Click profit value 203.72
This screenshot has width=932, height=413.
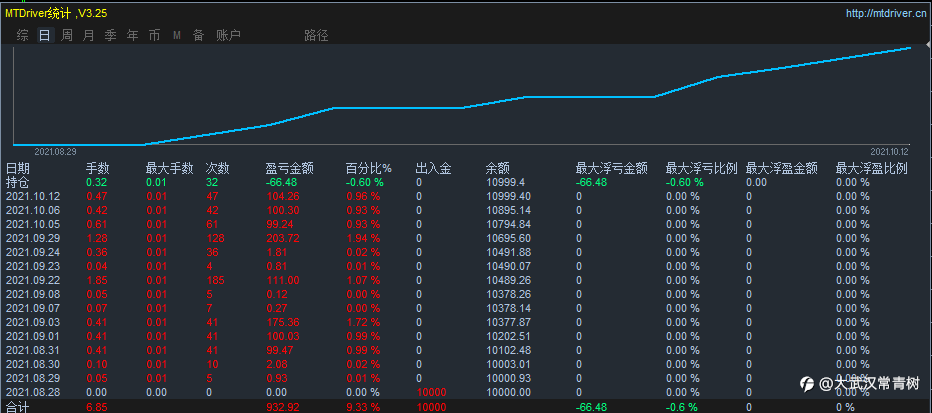coord(282,238)
